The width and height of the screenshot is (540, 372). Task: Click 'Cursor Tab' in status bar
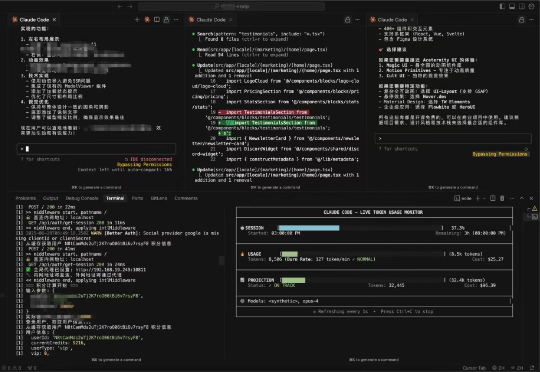tap(474, 368)
